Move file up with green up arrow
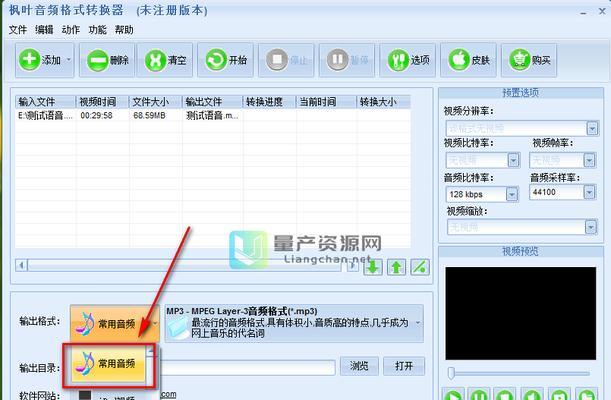The image size is (611, 400). click(x=396, y=267)
